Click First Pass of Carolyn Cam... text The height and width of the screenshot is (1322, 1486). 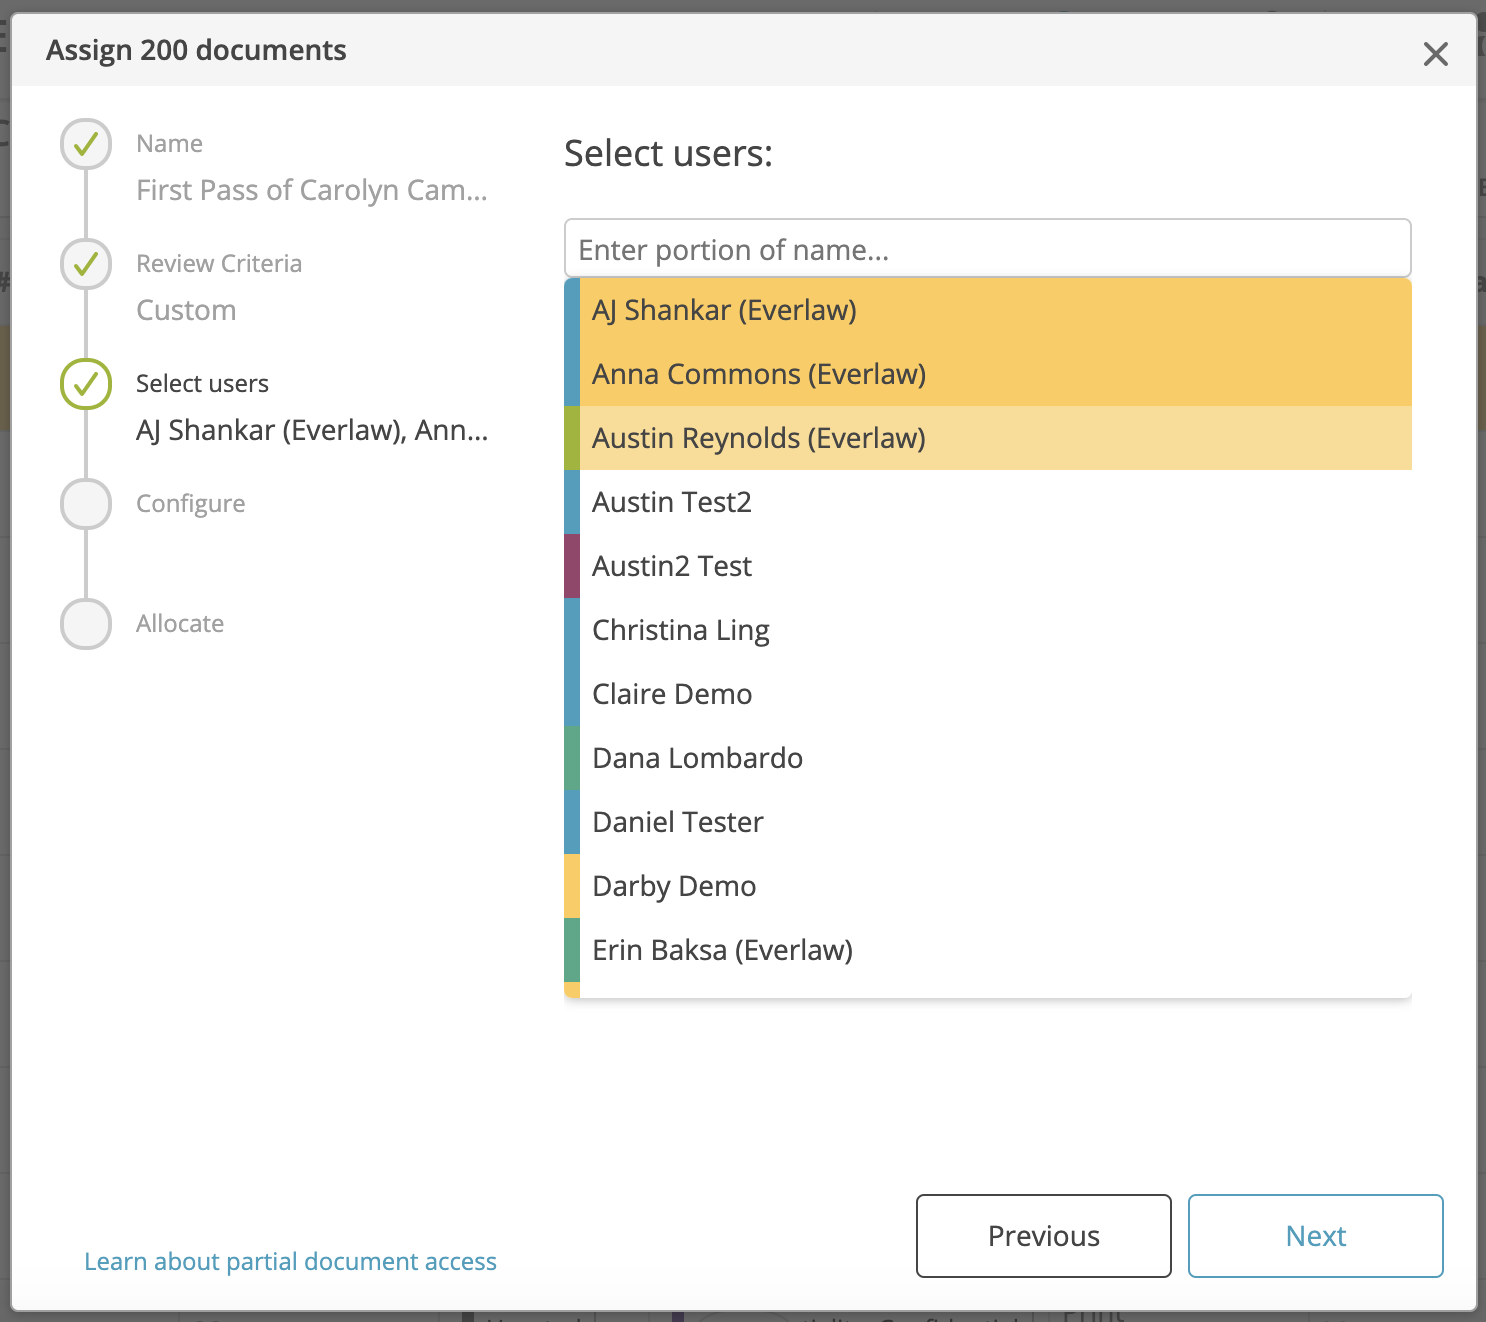[312, 190]
